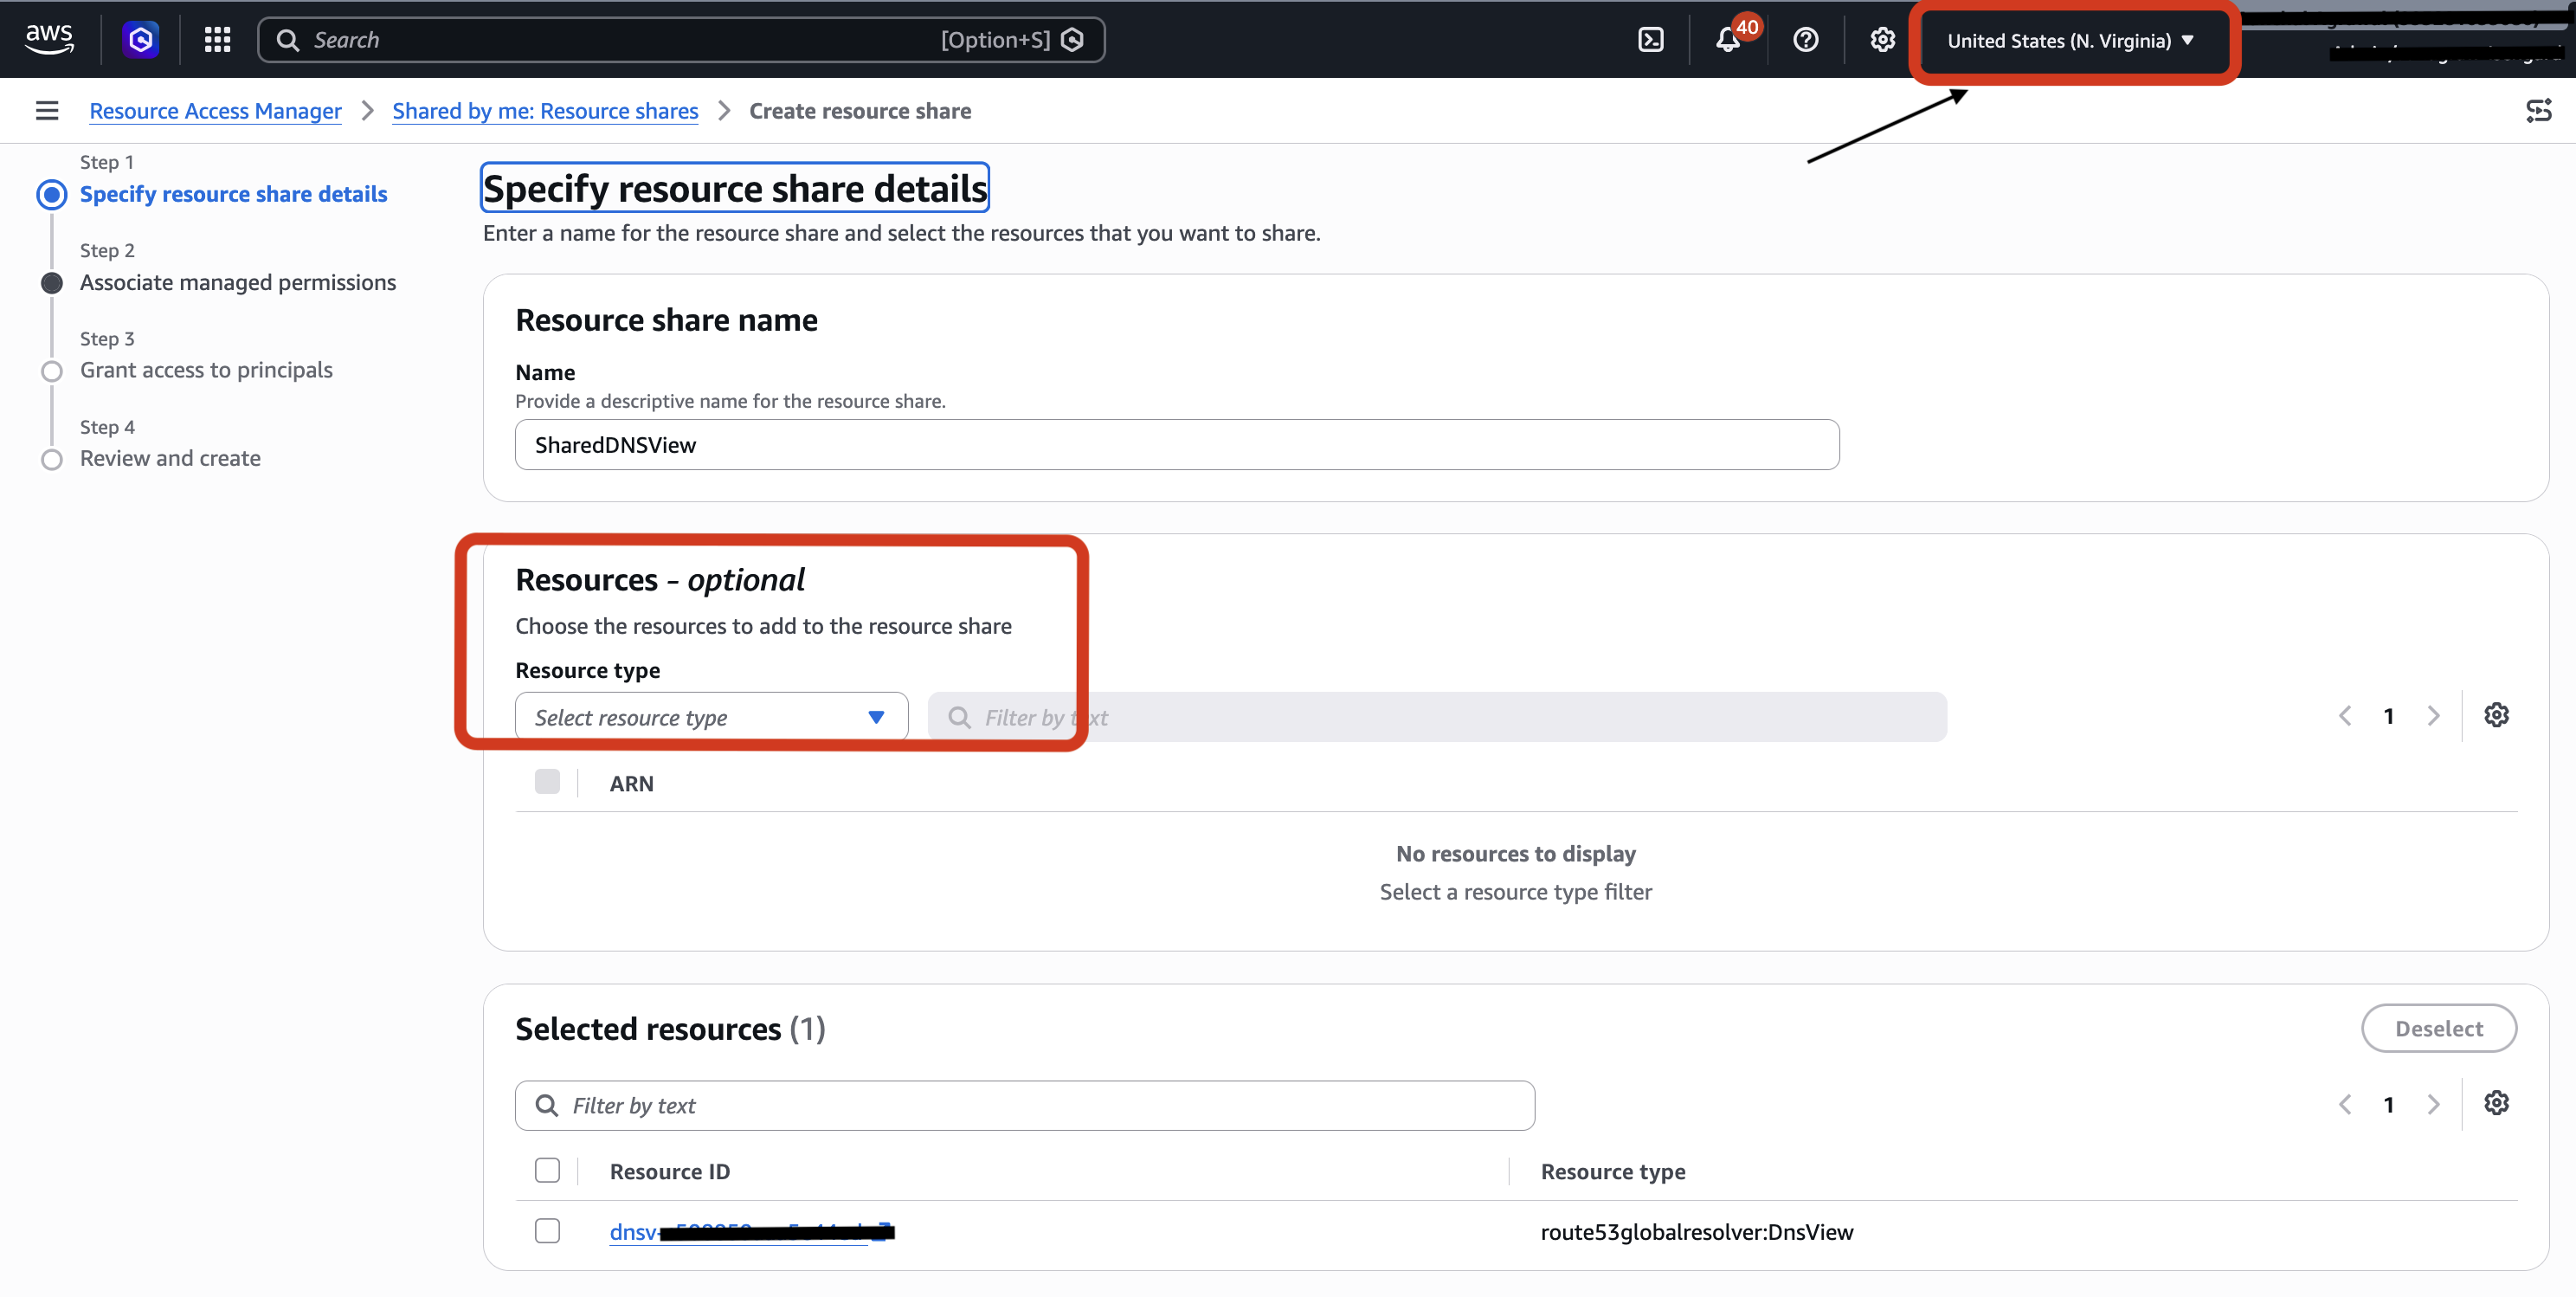Click the top search bar
Screen dimensions: 2576x1297
click(681, 40)
